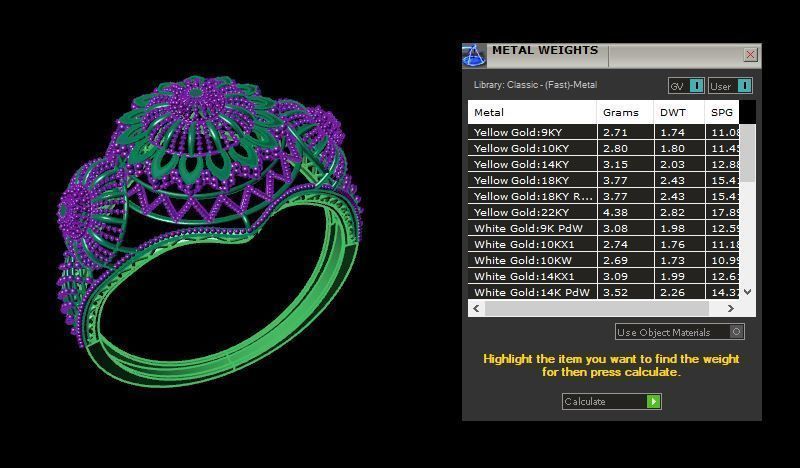This screenshot has width=800, height=468.
Task: Select the White Gold:10KW row
Action: [x=604, y=260]
